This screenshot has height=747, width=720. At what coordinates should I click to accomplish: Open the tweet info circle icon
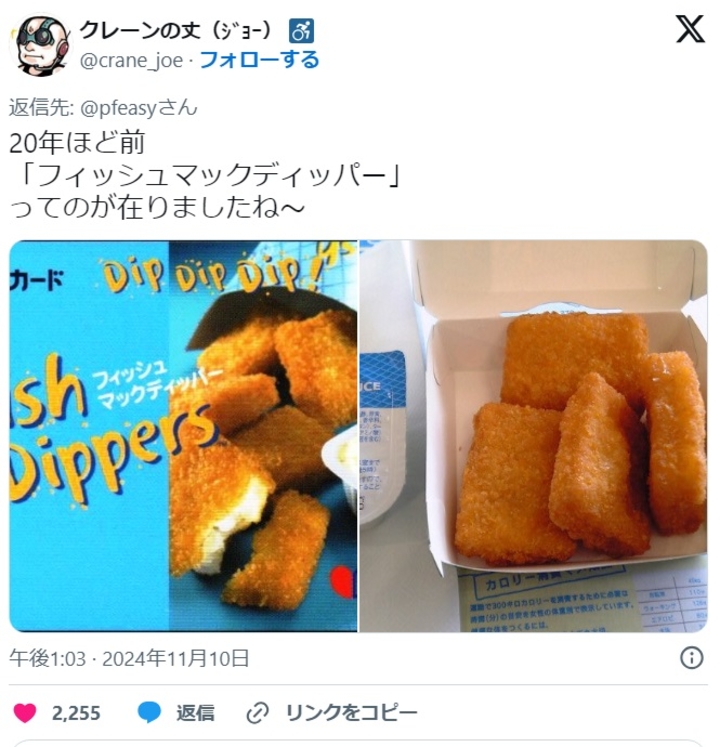click(x=691, y=658)
